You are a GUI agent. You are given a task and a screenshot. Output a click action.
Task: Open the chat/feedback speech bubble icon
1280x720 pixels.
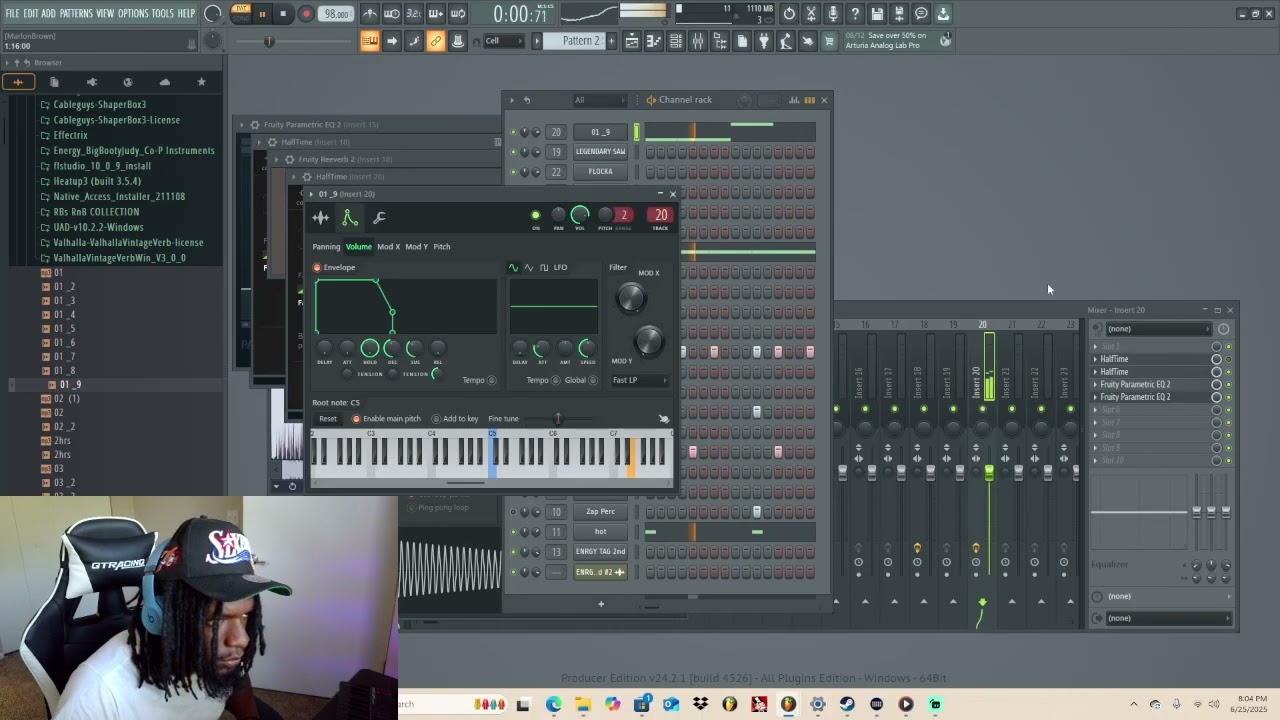921,14
